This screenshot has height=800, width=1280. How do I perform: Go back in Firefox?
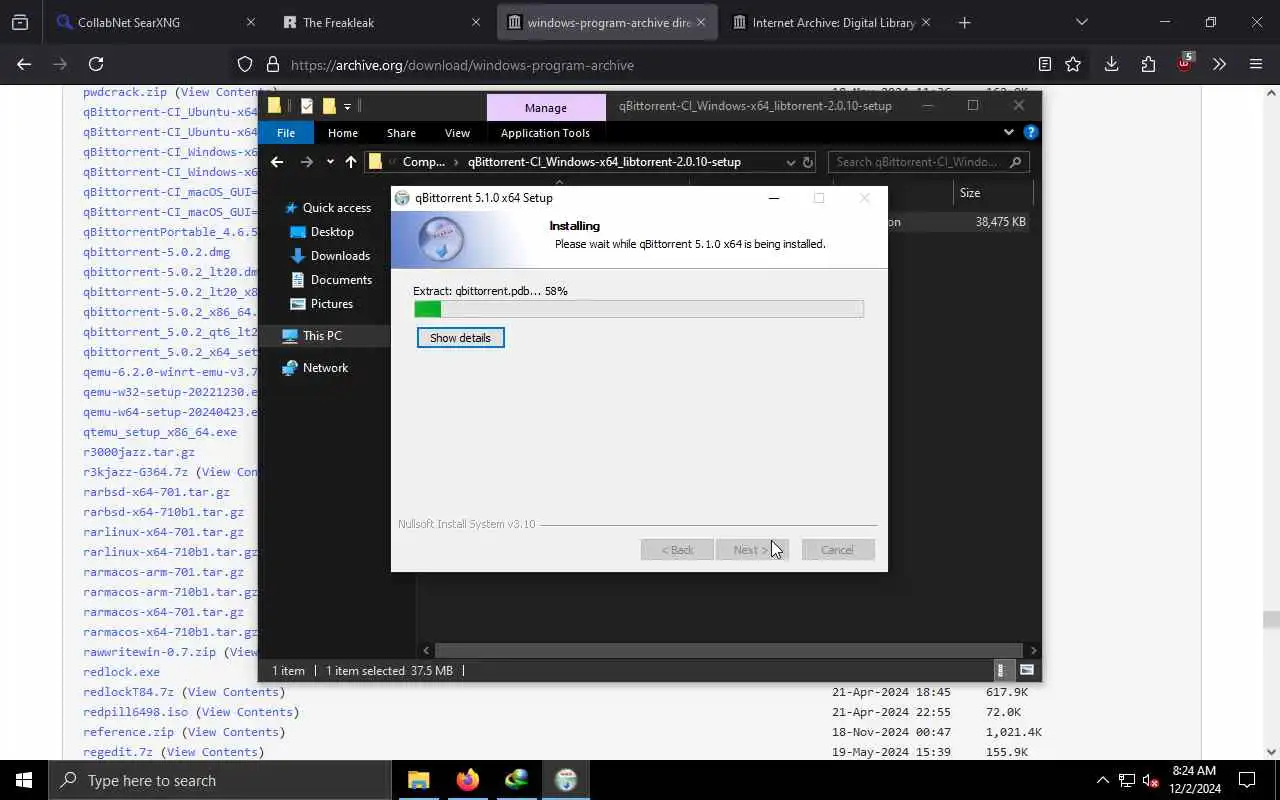[x=24, y=65]
